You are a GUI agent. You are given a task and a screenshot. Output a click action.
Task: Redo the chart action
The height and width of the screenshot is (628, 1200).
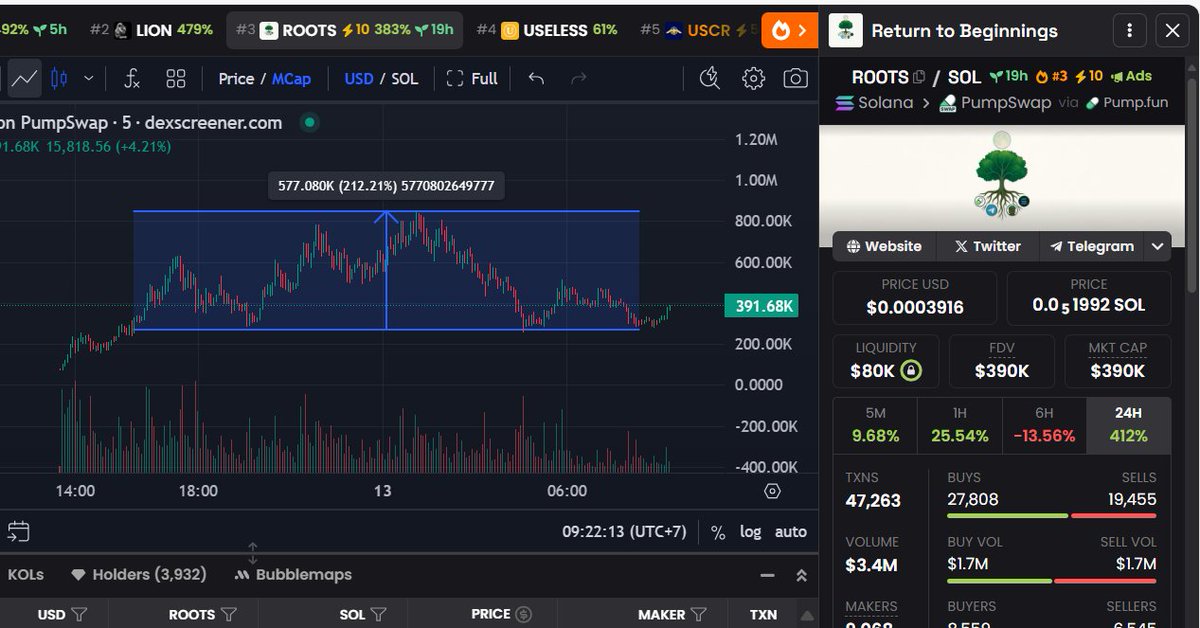pyautogui.click(x=578, y=78)
